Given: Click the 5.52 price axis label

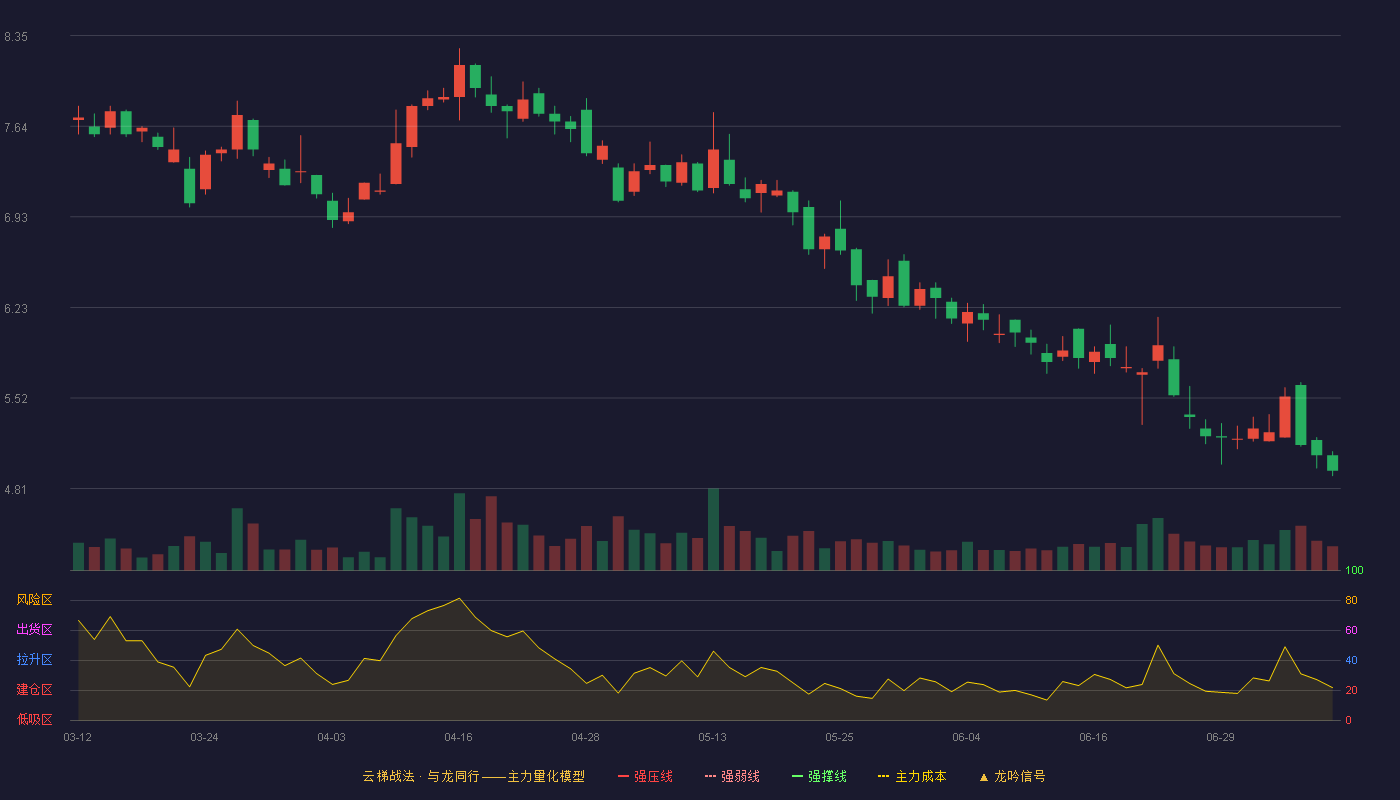Looking at the screenshot, I should (16, 399).
